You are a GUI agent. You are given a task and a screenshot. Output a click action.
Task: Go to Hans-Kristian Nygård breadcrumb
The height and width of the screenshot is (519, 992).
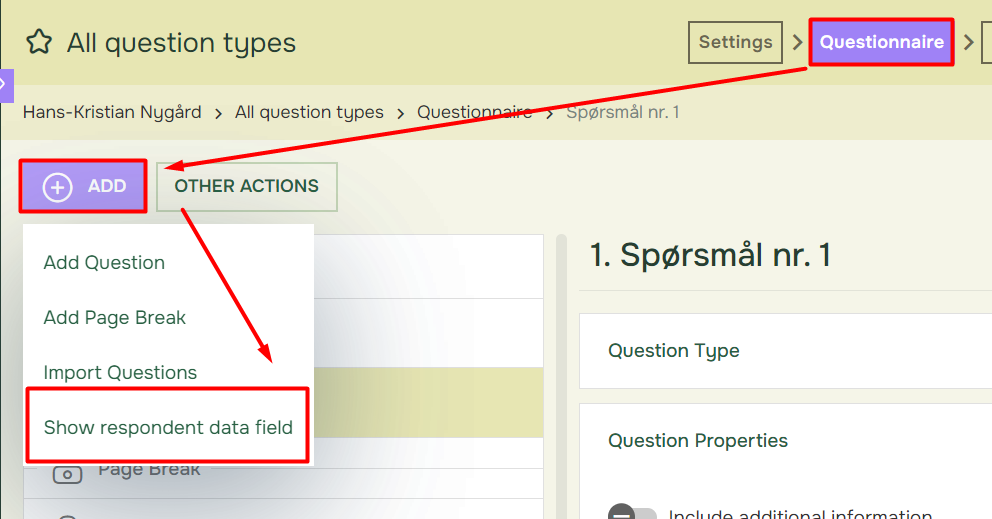[112, 113]
